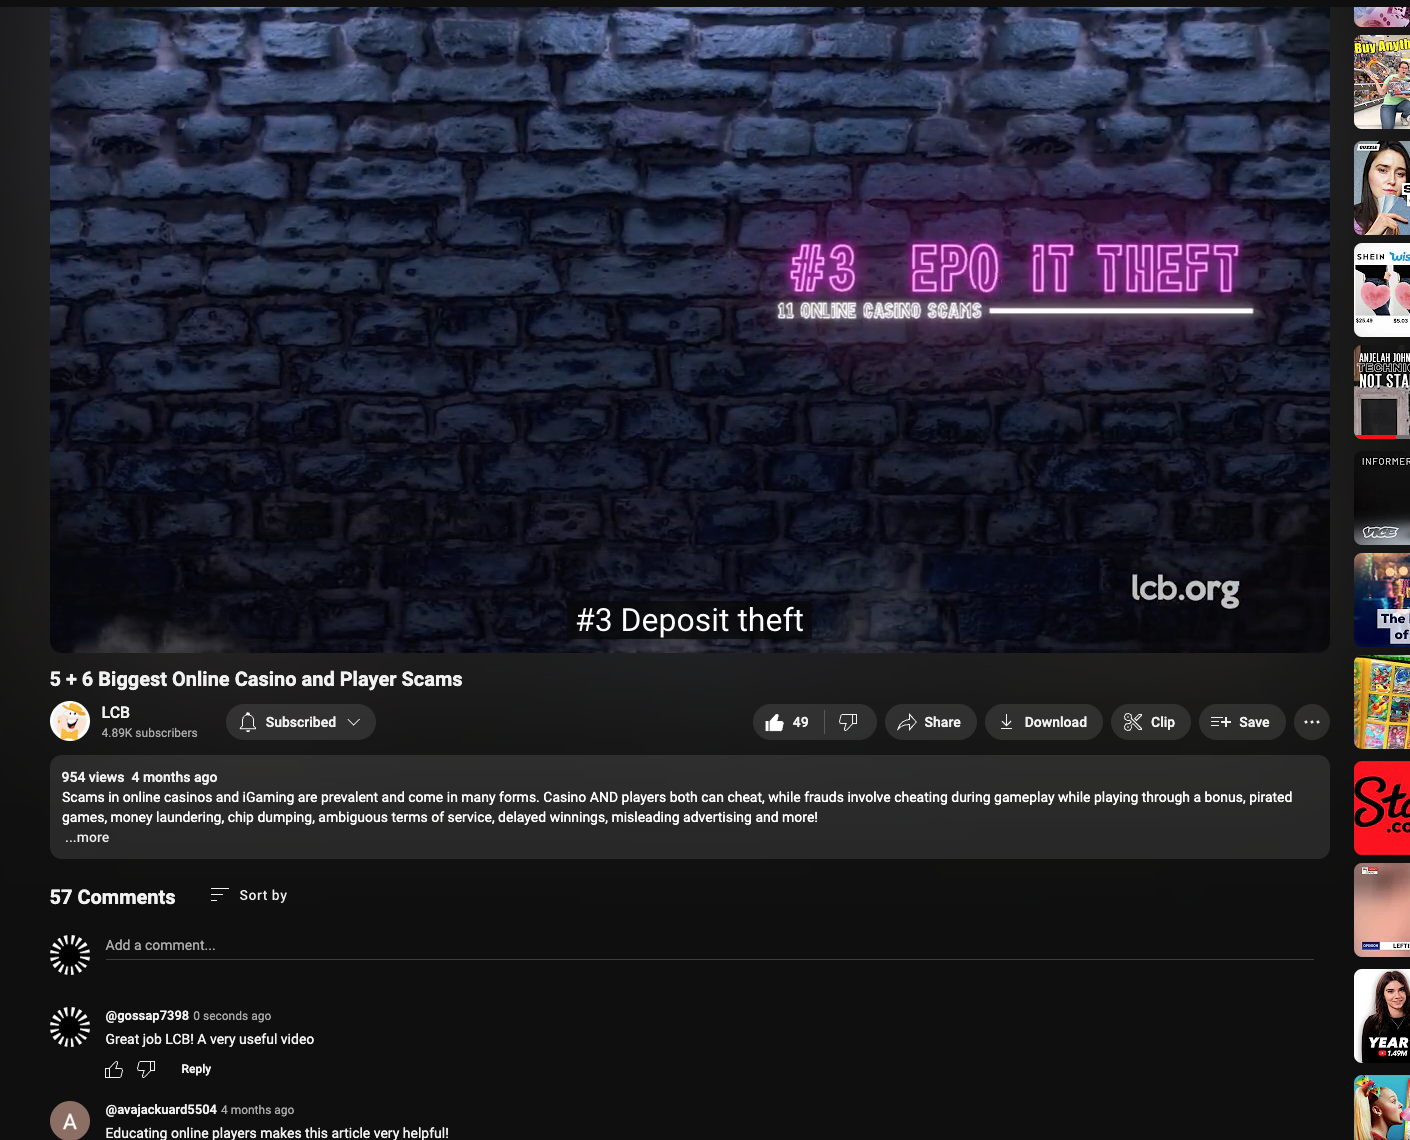Like the video with the thumbs-up icon
Screen dimensions: 1410x1140
pos(787,722)
